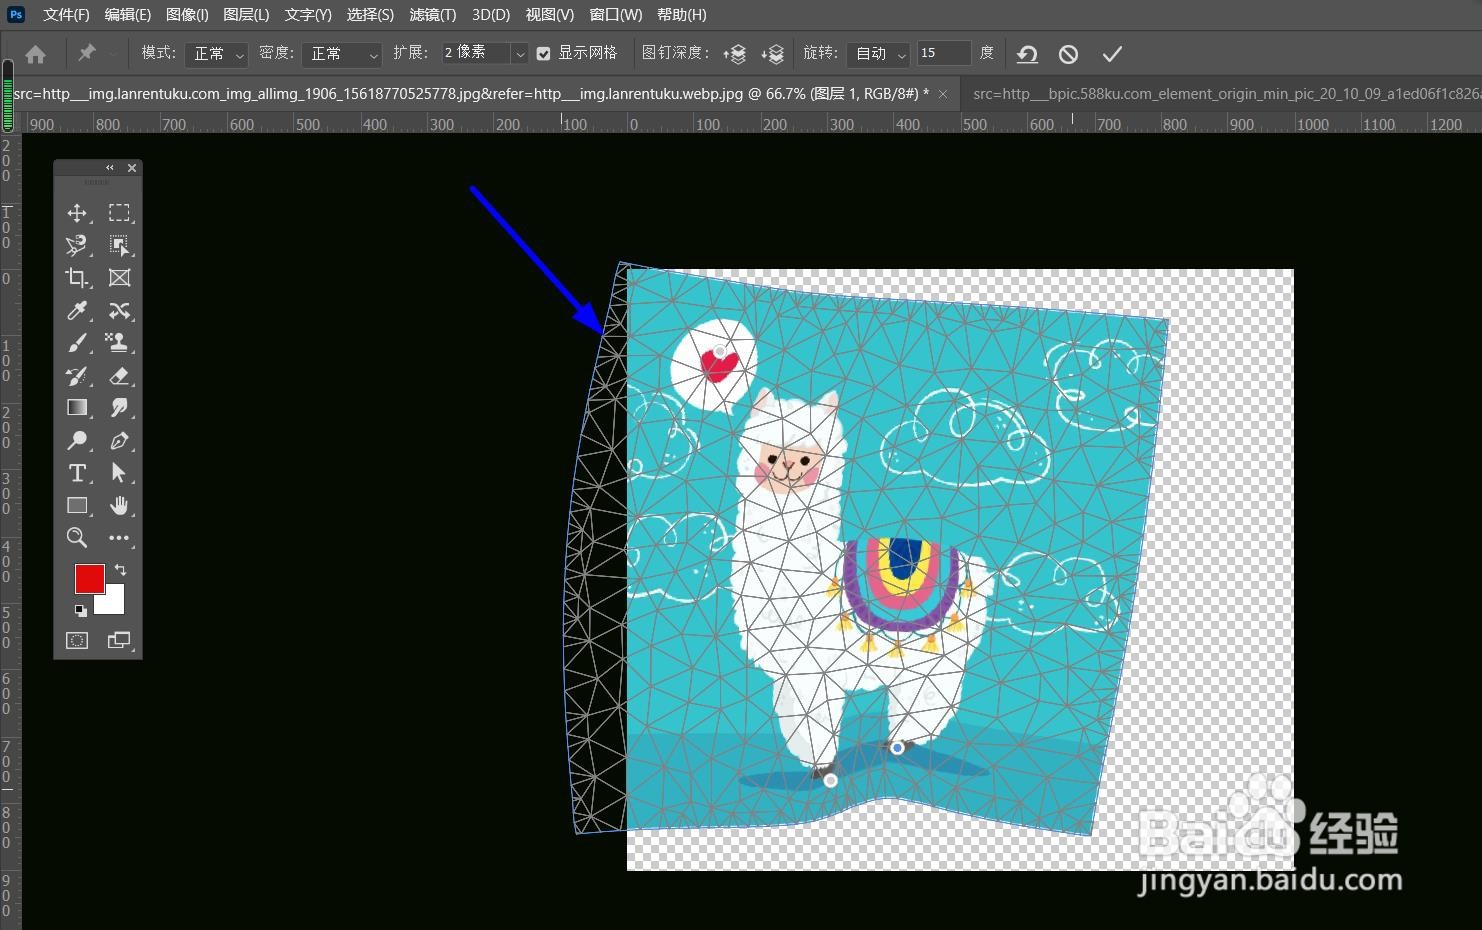Click the red foreground color swatch

click(90, 579)
